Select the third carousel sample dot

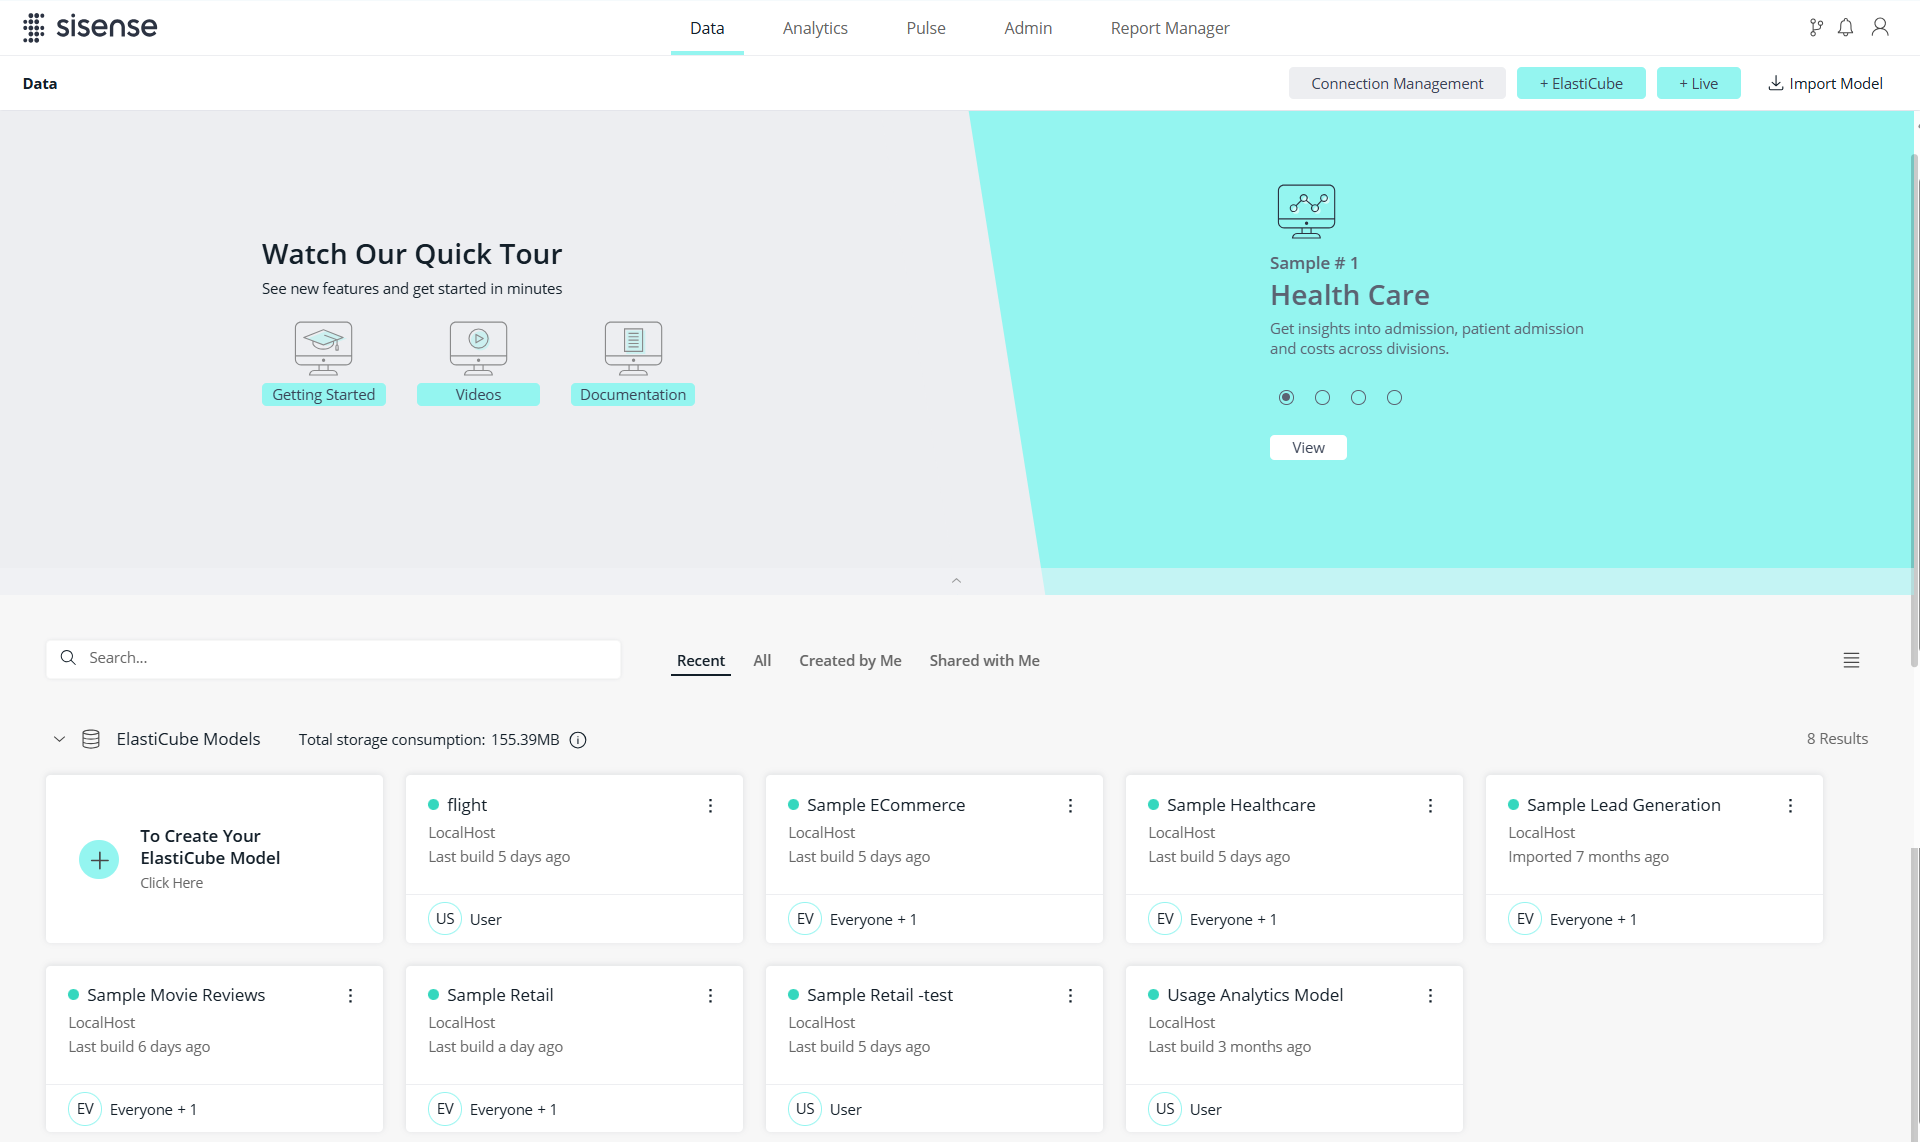coord(1358,398)
